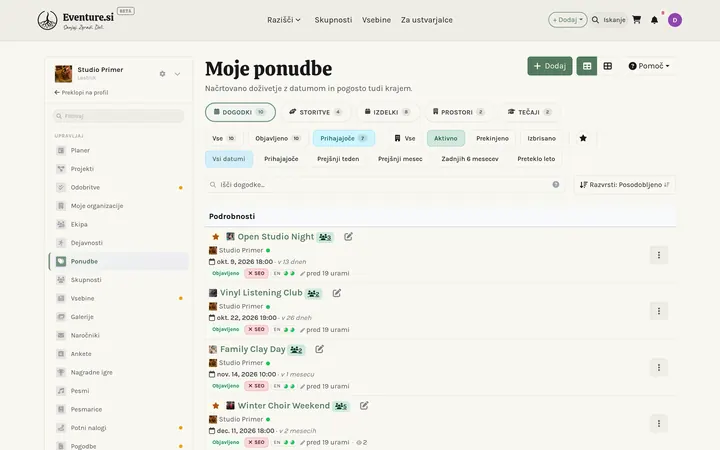Toggle the Aktivno status filter
This screenshot has height=450, width=720.
coord(445,138)
